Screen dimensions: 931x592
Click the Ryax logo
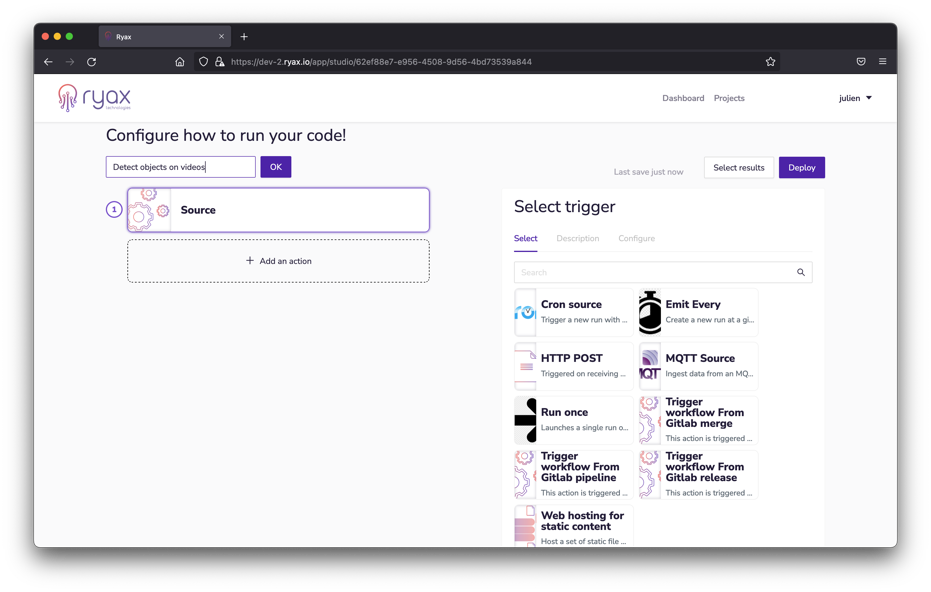(x=95, y=98)
